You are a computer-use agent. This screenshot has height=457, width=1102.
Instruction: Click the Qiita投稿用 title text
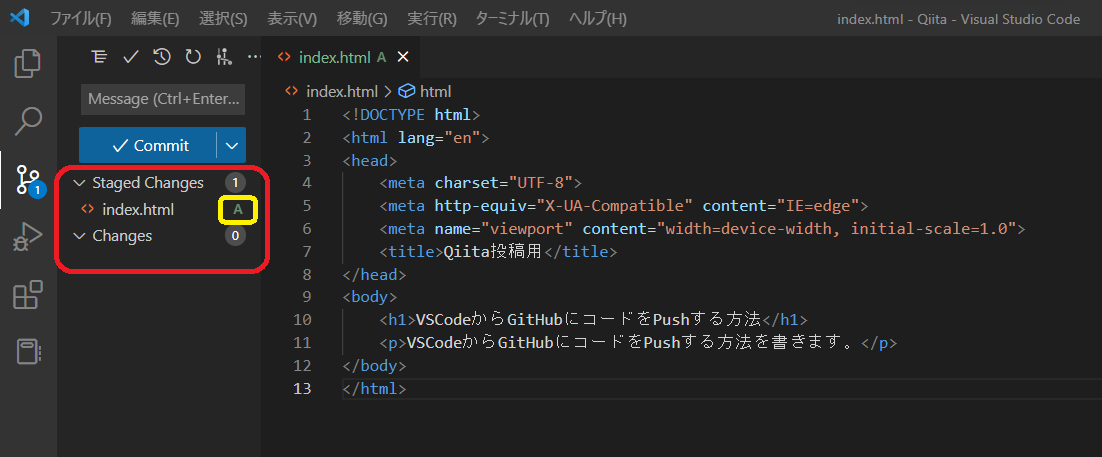point(493,251)
